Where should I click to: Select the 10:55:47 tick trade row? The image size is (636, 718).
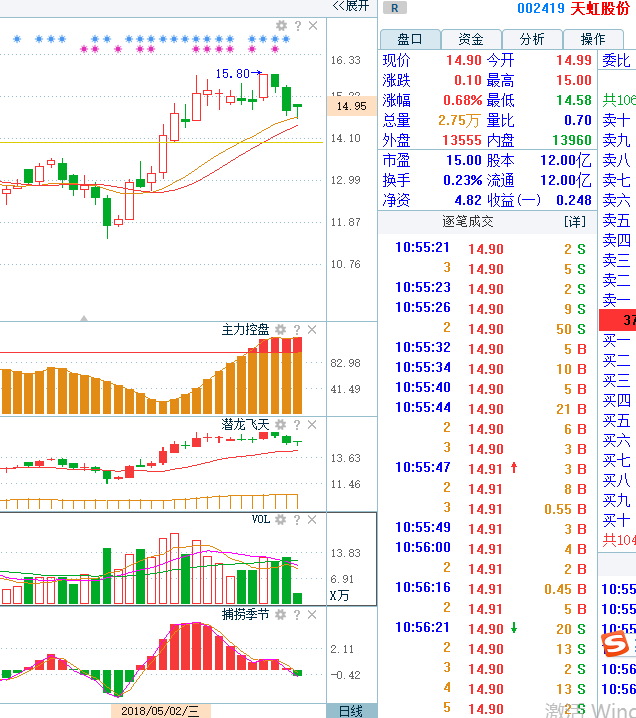click(x=490, y=468)
